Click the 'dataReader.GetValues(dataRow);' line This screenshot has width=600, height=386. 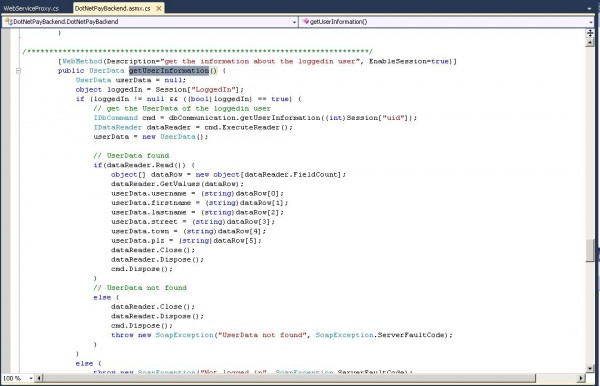point(177,184)
